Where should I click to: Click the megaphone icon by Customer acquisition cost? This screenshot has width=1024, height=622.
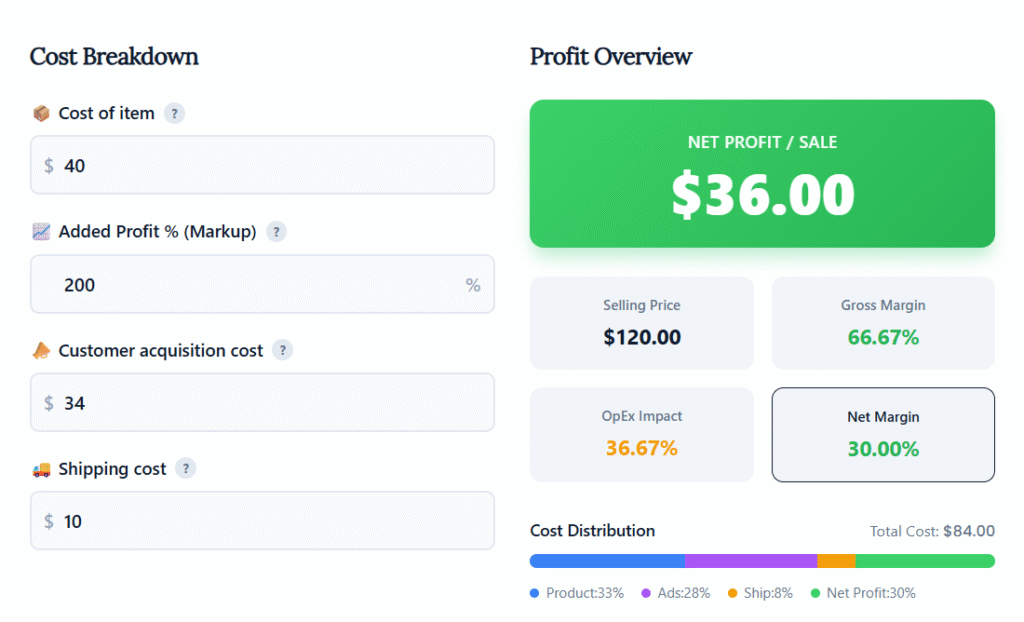(x=41, y=350)
